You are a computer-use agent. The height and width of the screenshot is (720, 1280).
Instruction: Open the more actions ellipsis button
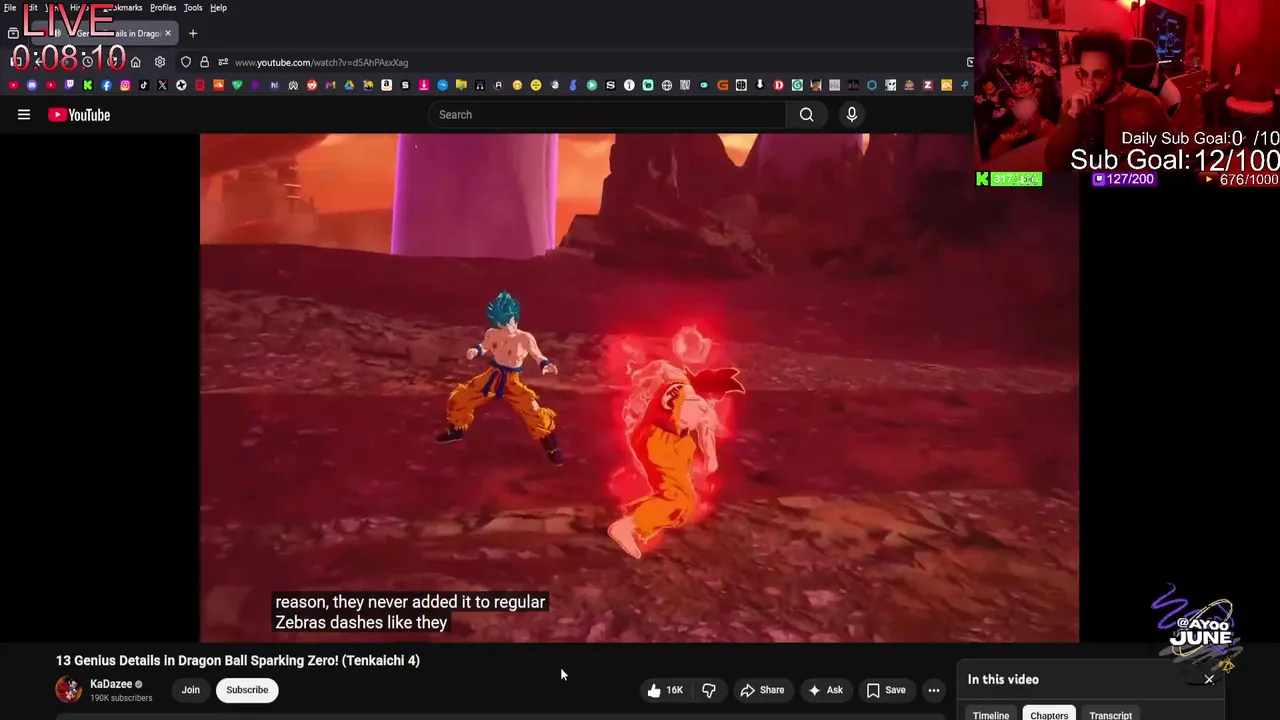[x=934, y=690]
